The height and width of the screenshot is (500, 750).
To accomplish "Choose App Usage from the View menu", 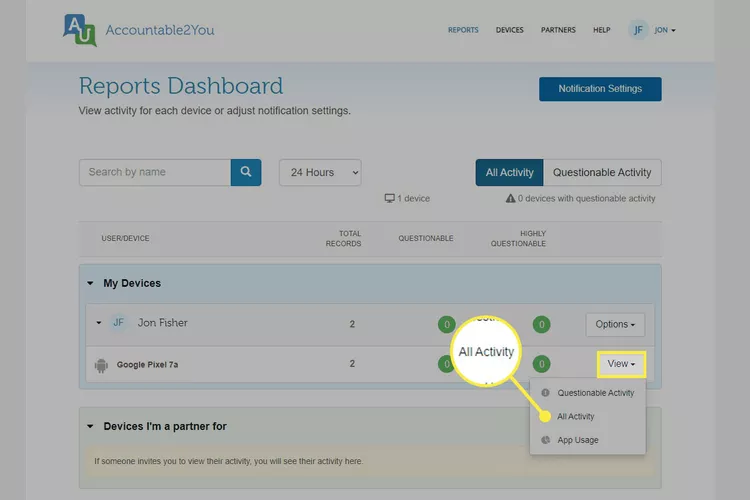I will pyautogui.click(x=578, y=440).
